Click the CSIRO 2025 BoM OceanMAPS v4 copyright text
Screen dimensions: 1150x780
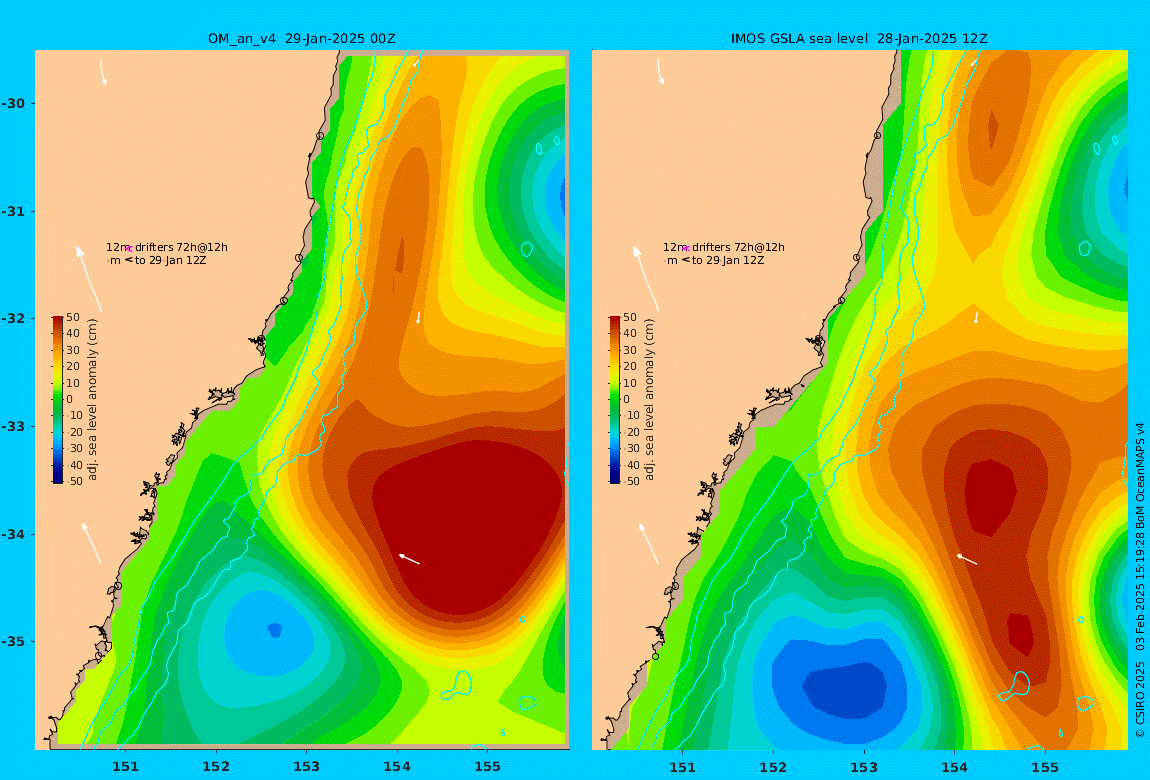(x=1140, y=580)
